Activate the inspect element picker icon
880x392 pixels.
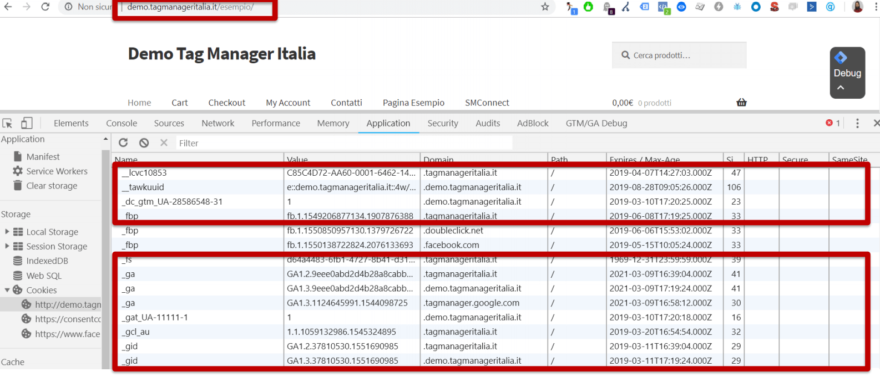(x=8, y=124)
